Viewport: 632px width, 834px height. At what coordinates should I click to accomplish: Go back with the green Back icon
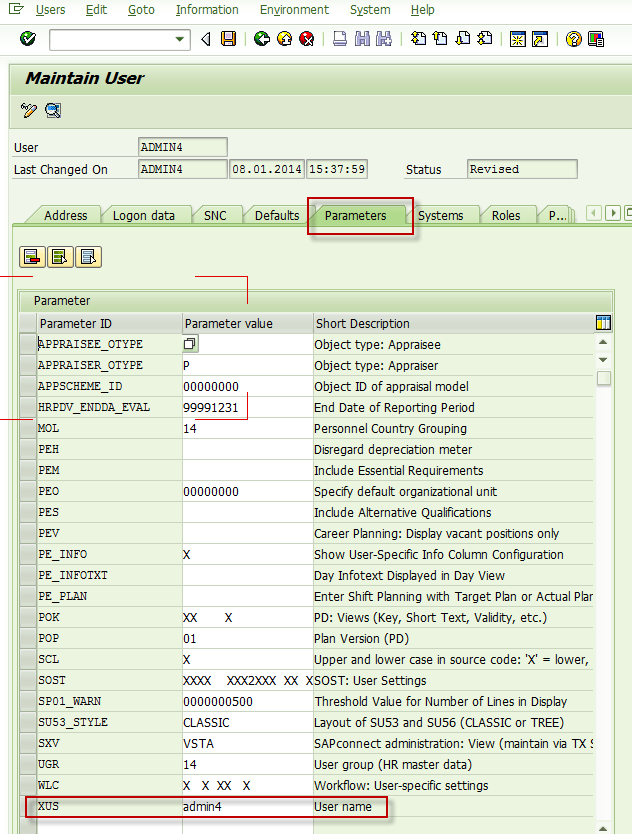tap(262, 39)
